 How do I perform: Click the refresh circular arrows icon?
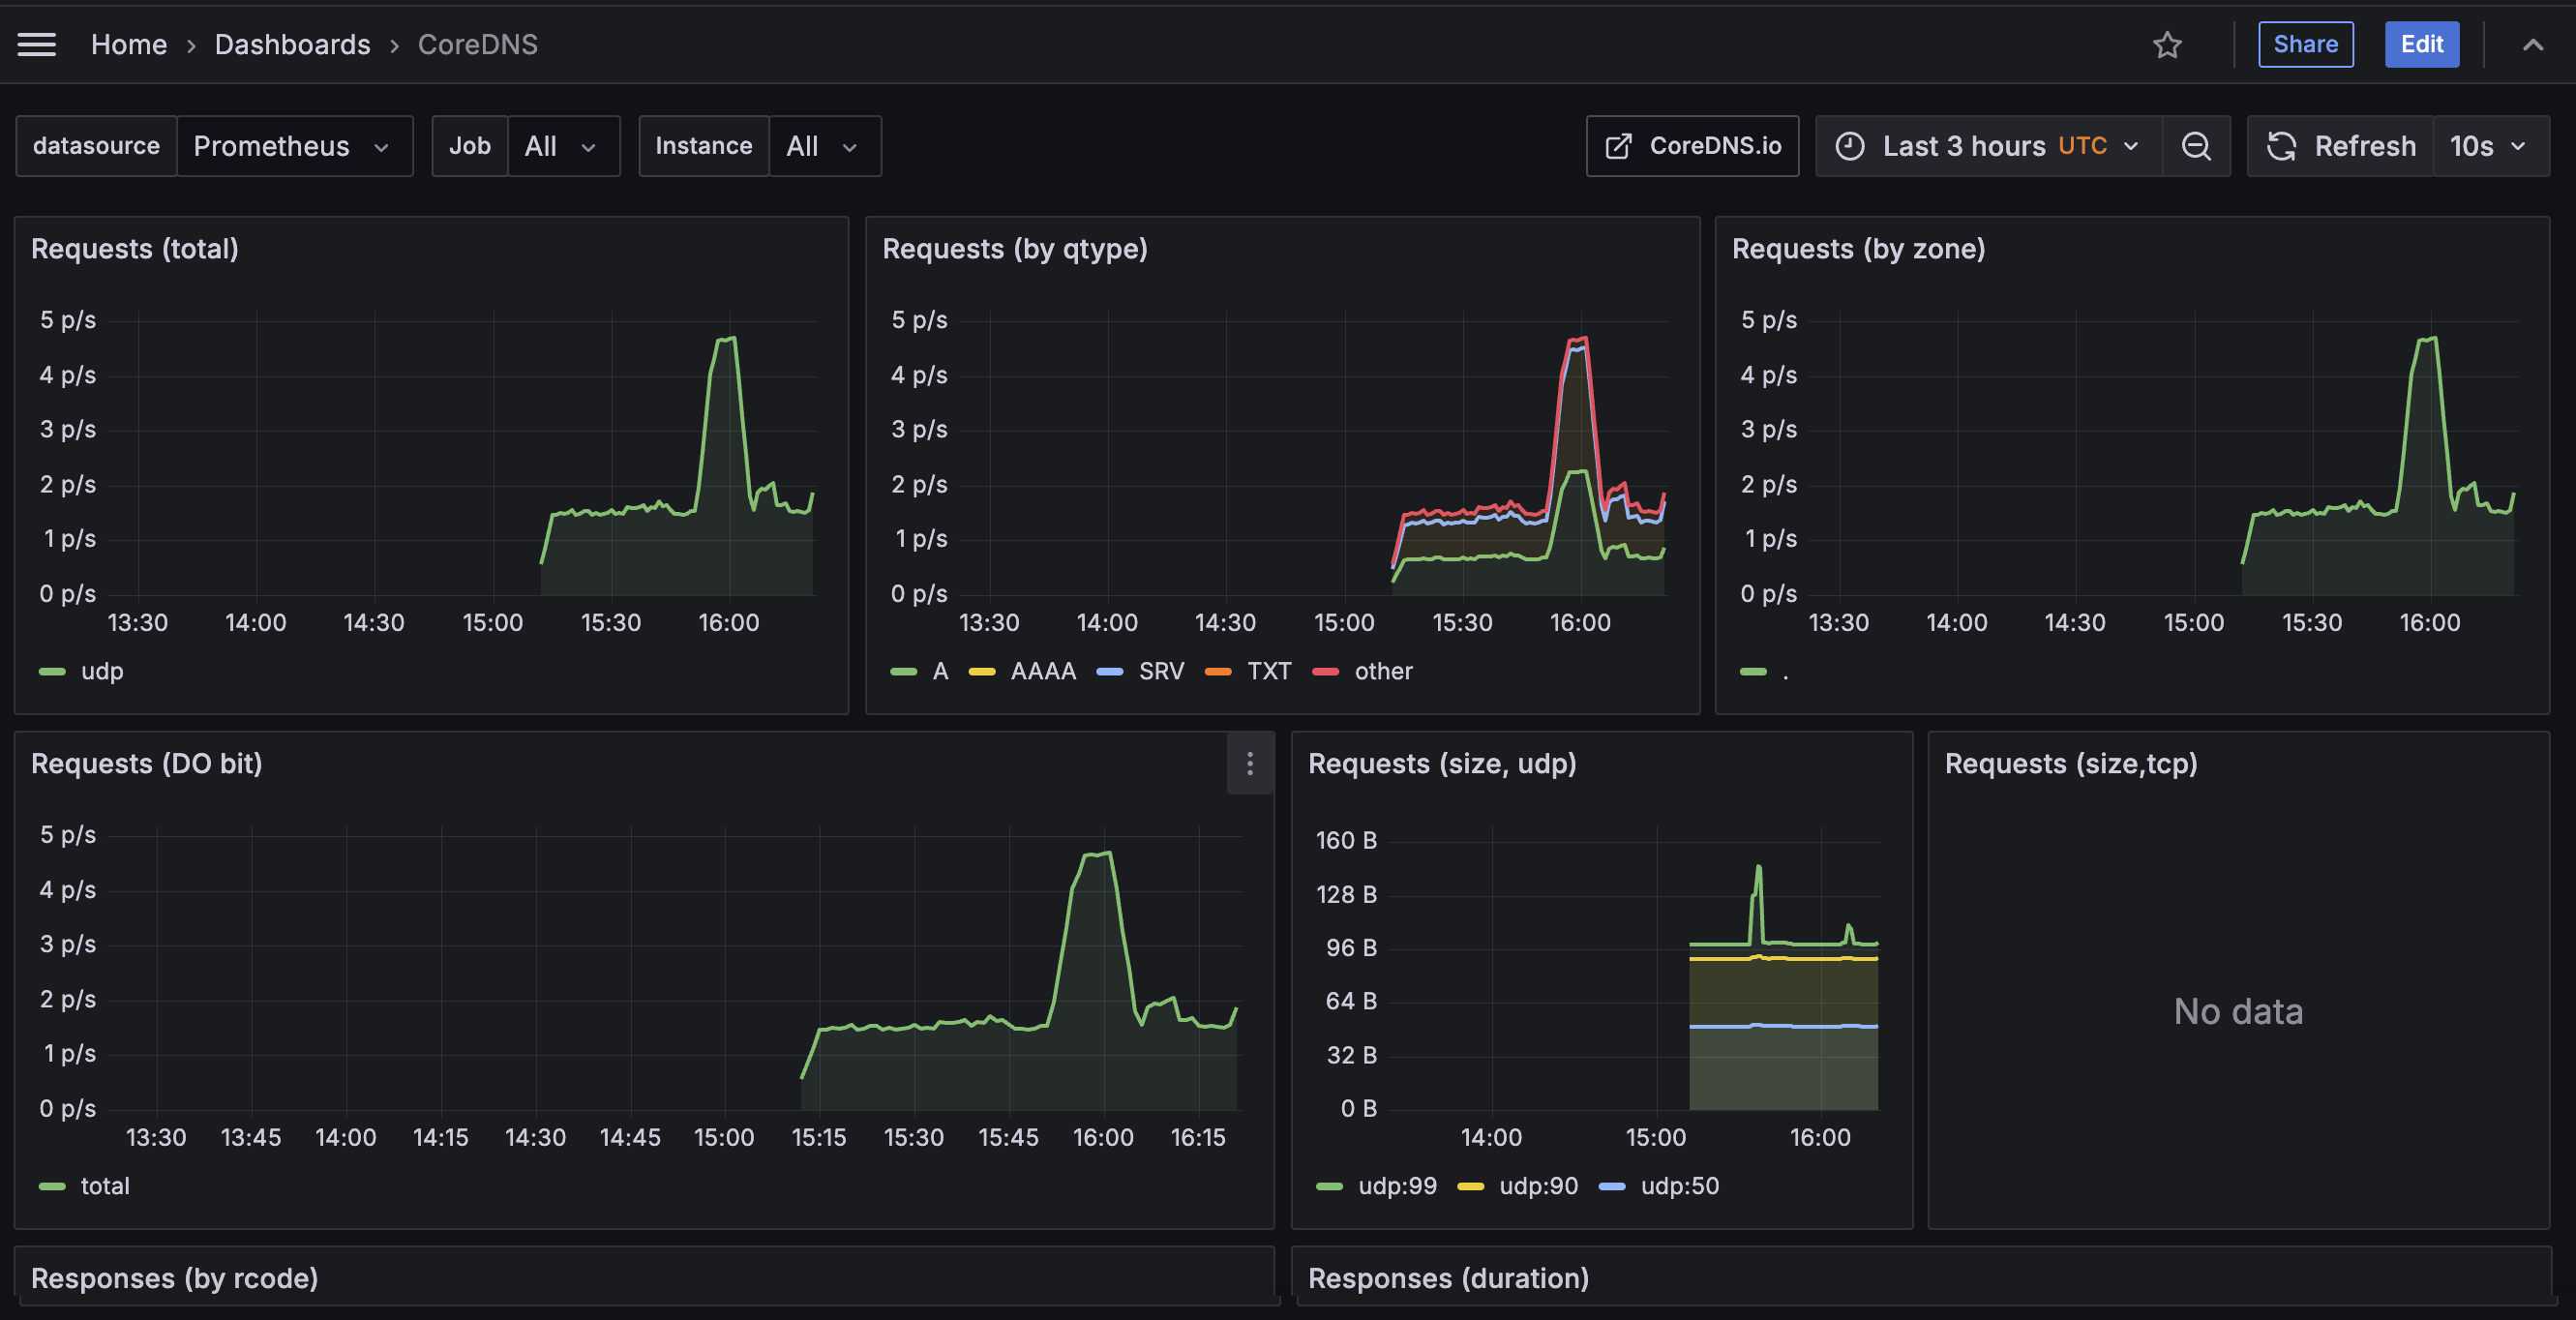coord(2281,146)
